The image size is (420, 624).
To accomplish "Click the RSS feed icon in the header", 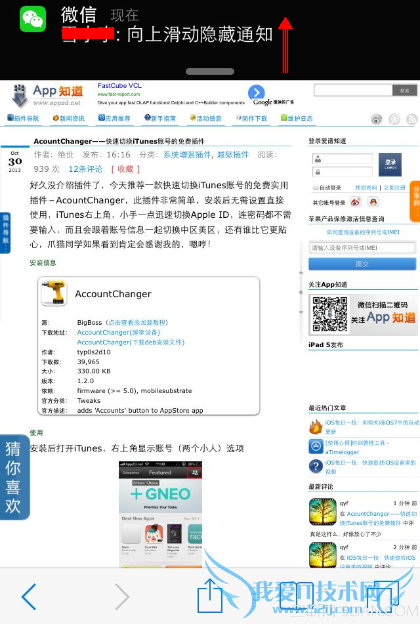I will tap(412, 119).
